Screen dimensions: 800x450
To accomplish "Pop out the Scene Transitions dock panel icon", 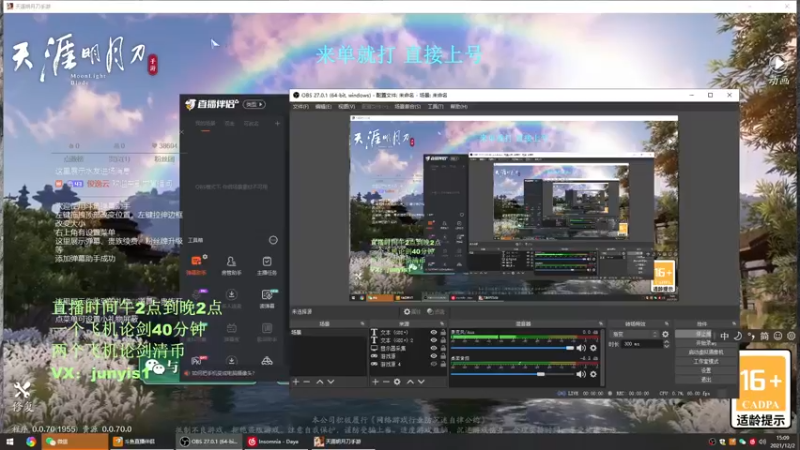I will tap(666, 324).
